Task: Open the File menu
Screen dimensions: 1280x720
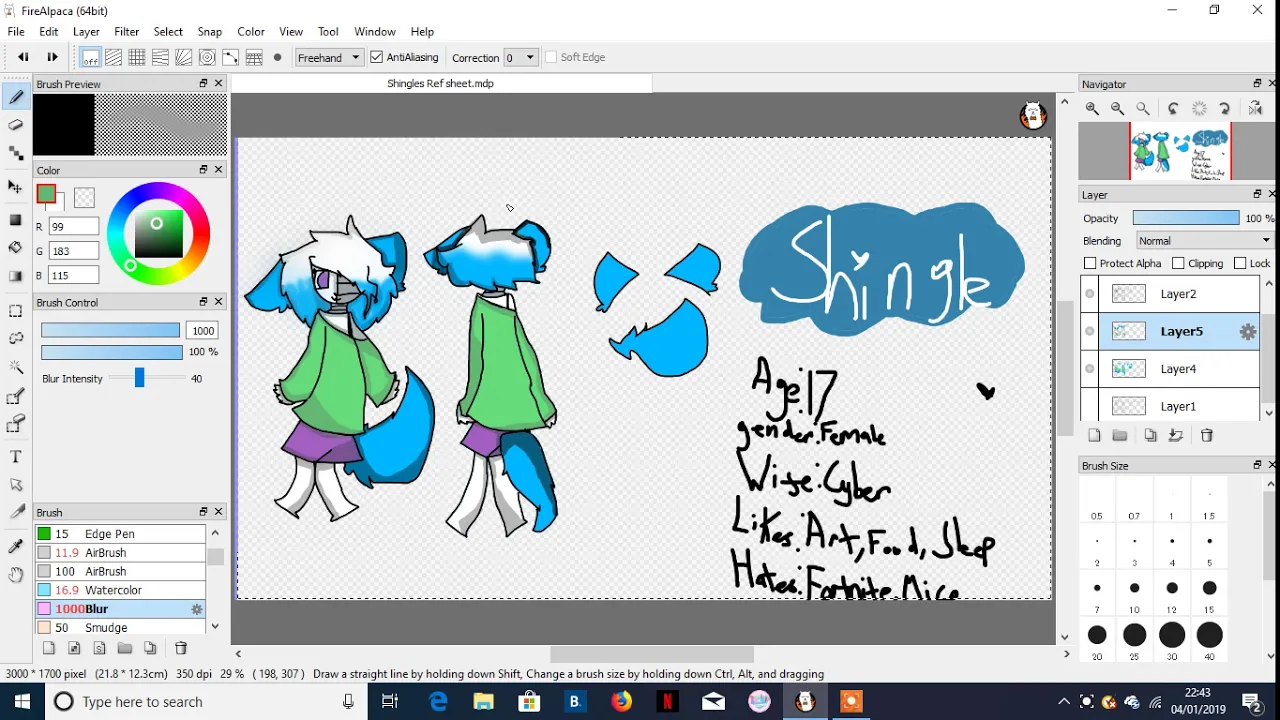Action: pyautogui.click(x=16, y=32)
